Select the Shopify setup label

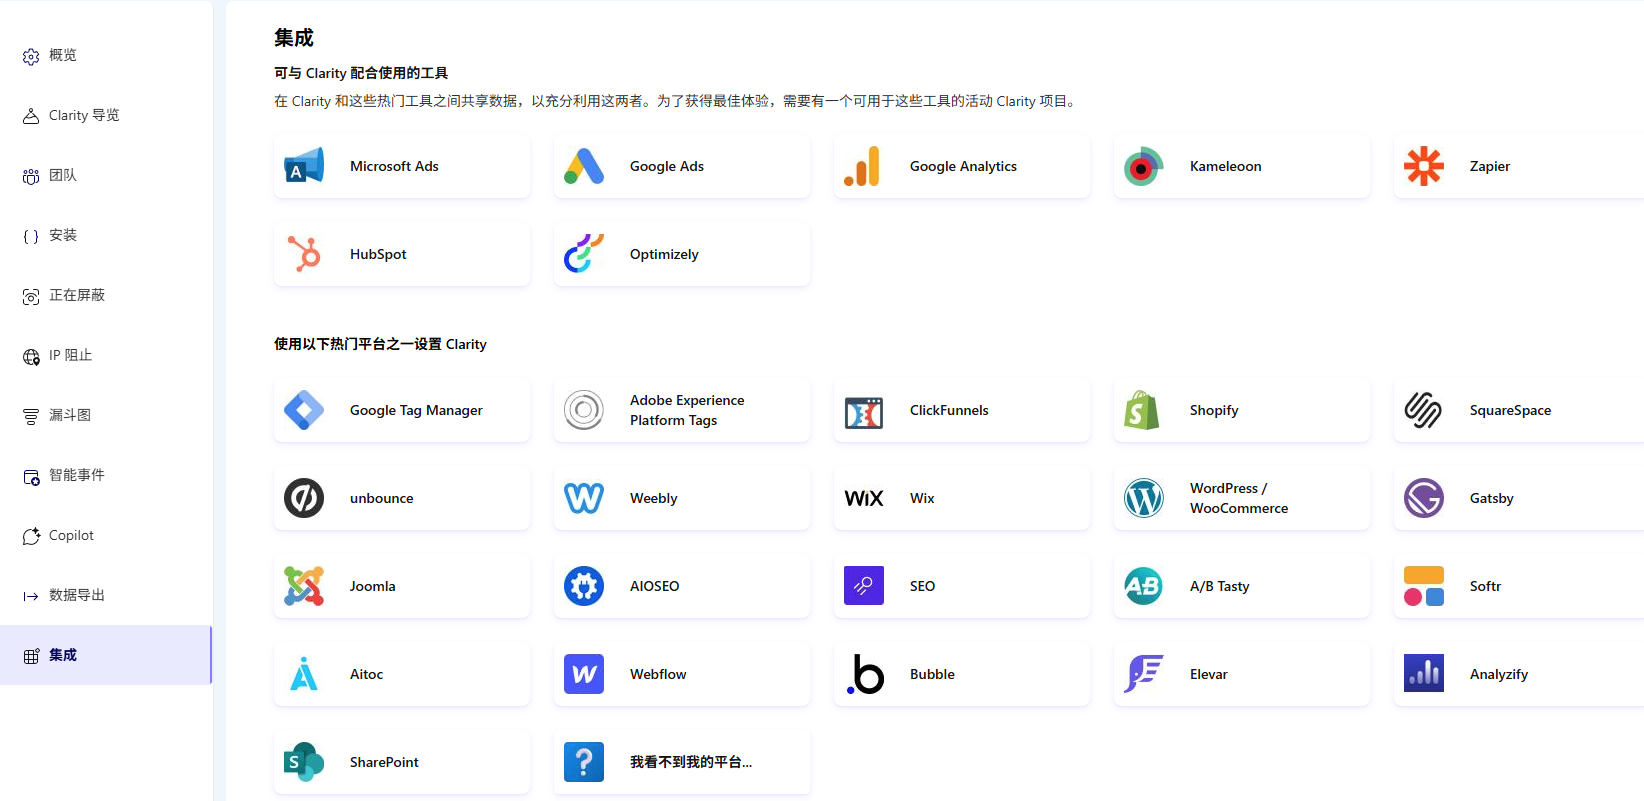point(1214,410)
